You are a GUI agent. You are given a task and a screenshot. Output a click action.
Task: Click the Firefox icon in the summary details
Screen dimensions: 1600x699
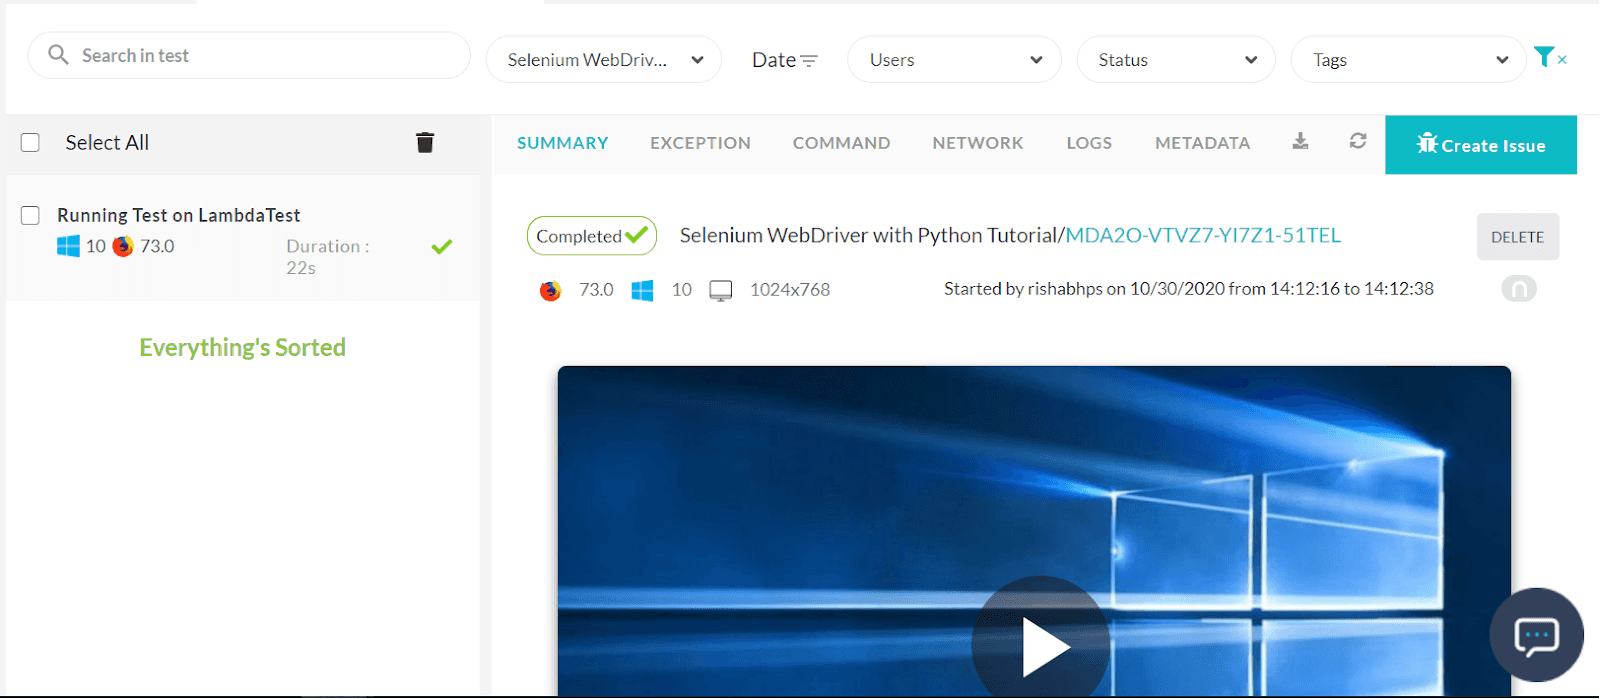pyautogui.click(x=550, y=290)
